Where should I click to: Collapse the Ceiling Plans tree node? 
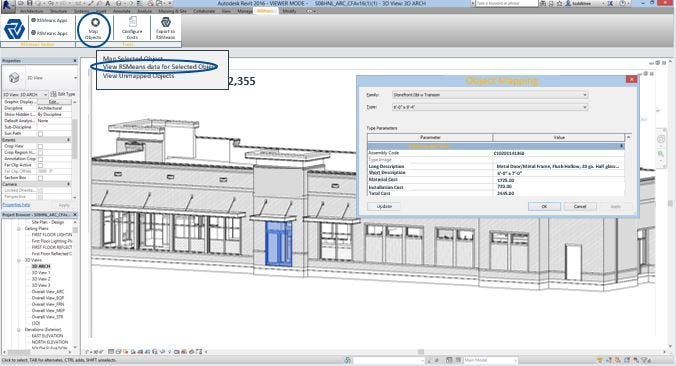(19, 228)
